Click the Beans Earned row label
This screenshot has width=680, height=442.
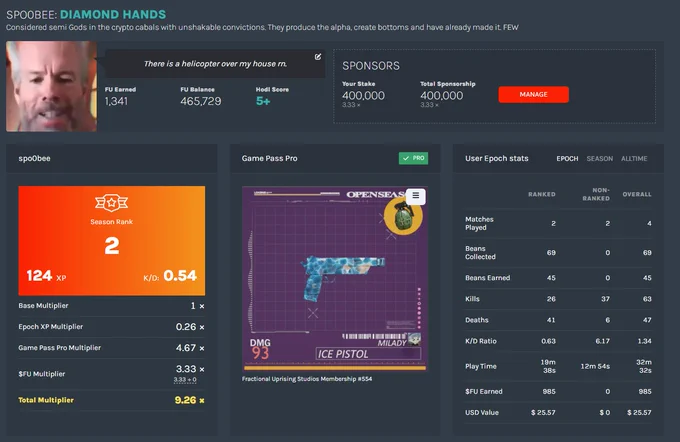coord(487,278)
